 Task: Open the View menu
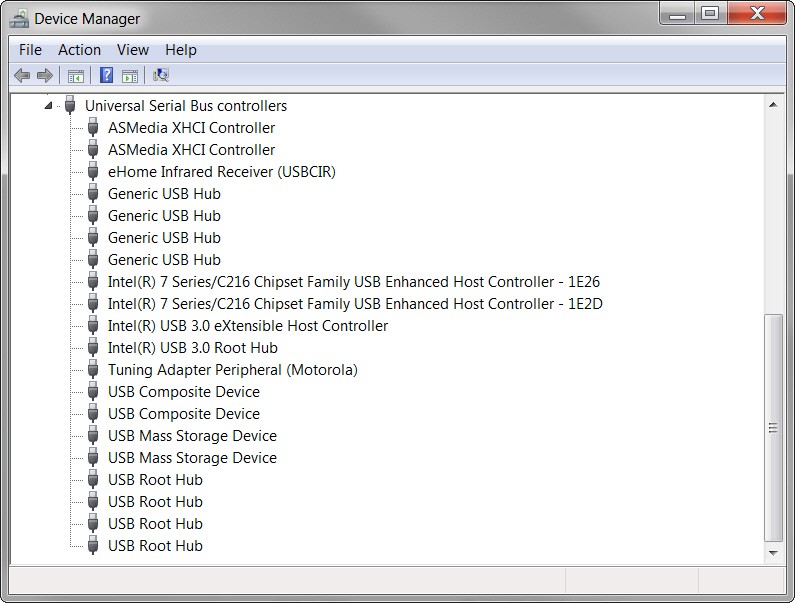(x=133, y=50)
